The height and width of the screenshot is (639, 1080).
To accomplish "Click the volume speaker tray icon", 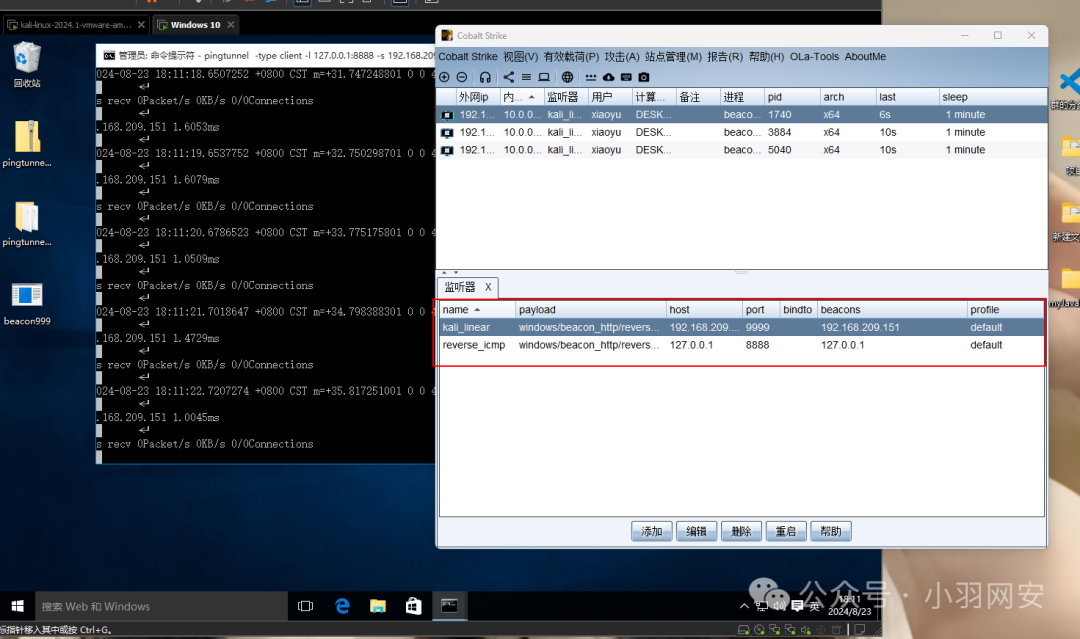I will coord(779,606).
